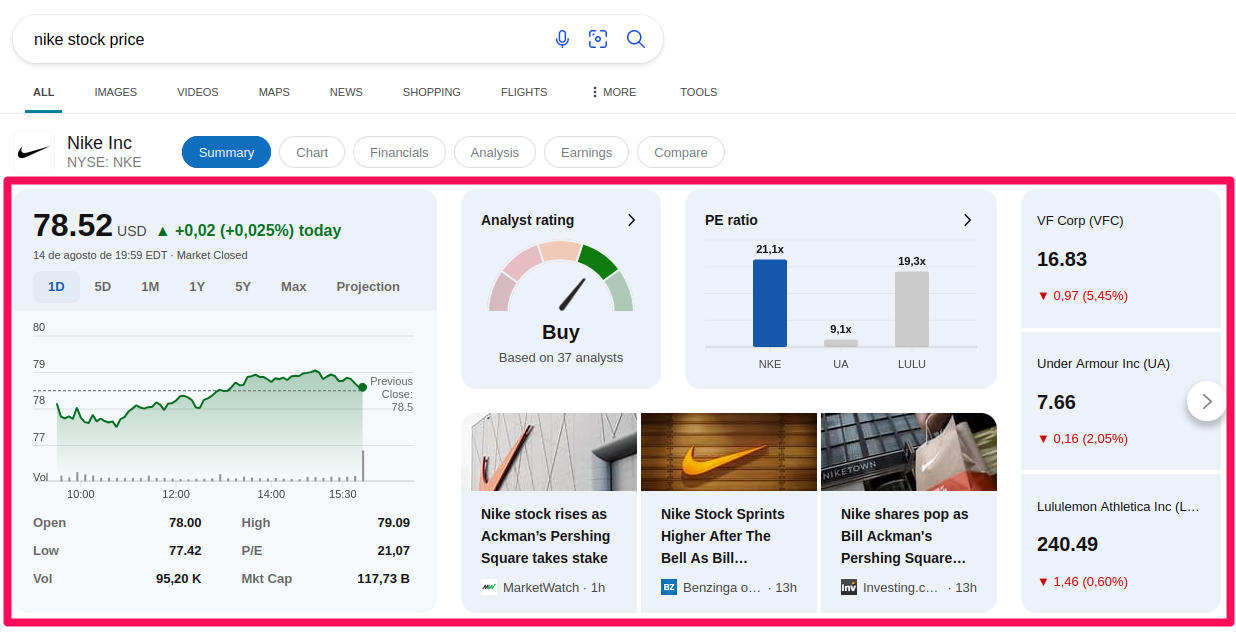This screenshot has width=1236, height=634.
Task: Switch chart range to 1Y
Action: [197, 287]
